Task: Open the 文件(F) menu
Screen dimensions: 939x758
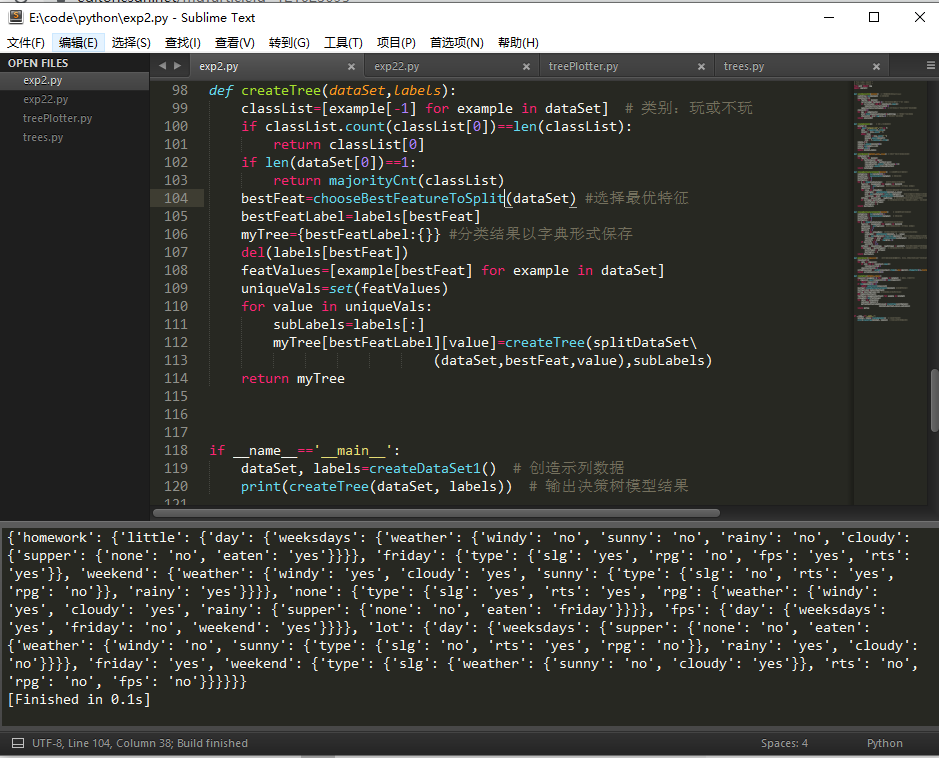Action: tap(25, 43)
